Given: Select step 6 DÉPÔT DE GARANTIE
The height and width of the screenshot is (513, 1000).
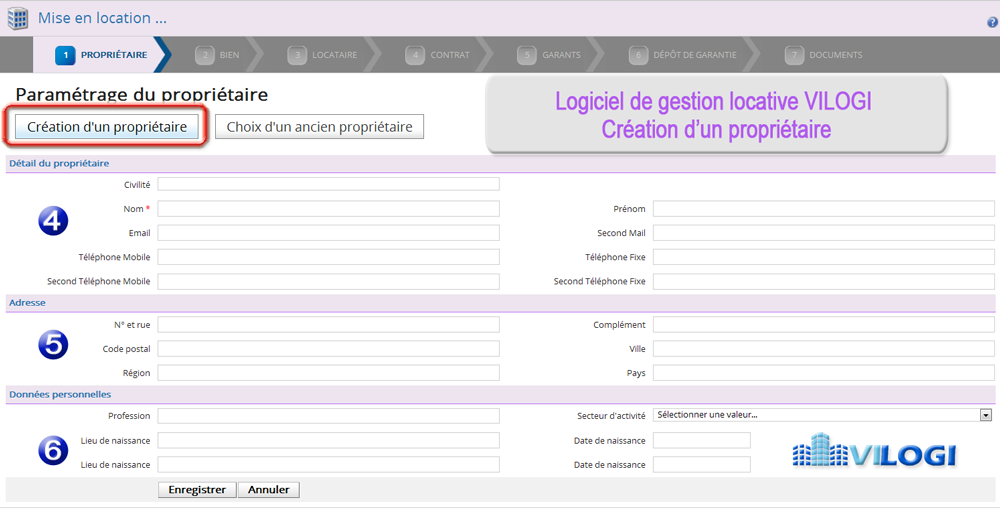Looking at the screenshot, I should pos(682,55).
